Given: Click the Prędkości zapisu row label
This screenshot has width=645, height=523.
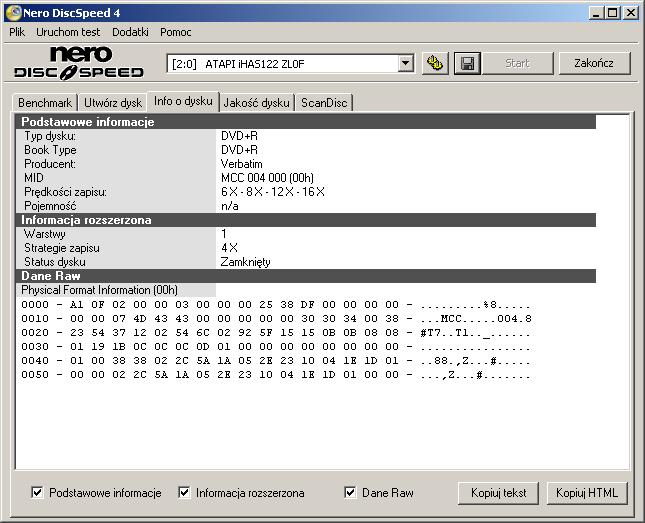Looking at the screenshot, I should [65, 192].
